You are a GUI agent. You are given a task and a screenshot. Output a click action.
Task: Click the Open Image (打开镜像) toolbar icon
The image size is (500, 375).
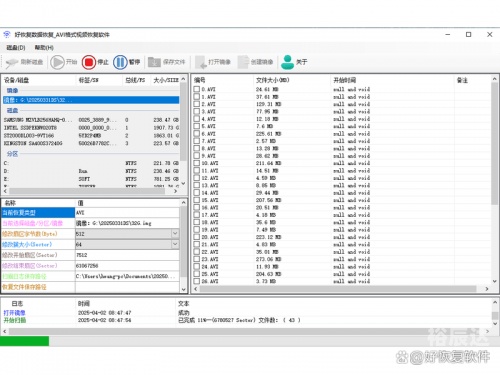tap(201, 62)
